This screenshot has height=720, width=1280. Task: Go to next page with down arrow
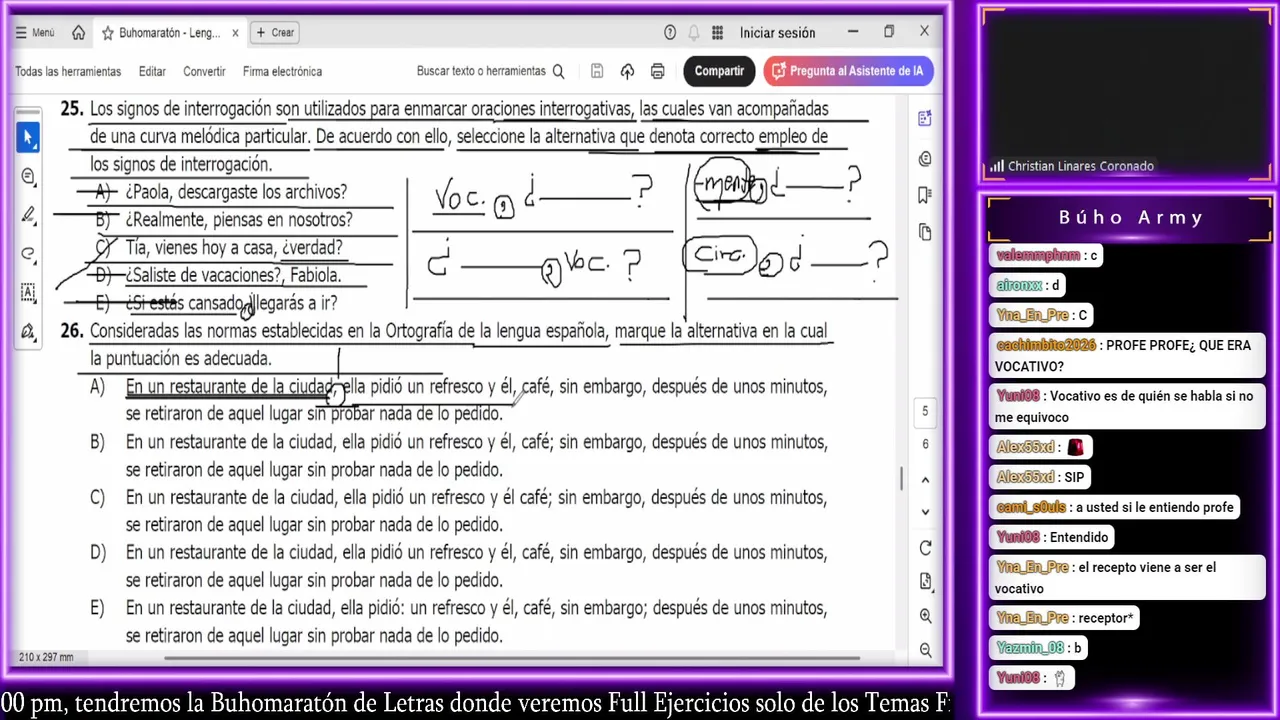(x=925, y=512)
